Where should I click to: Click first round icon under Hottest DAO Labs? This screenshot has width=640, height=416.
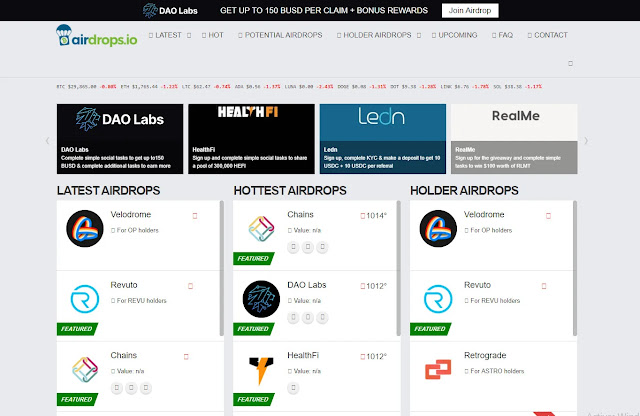pos(293,317)
